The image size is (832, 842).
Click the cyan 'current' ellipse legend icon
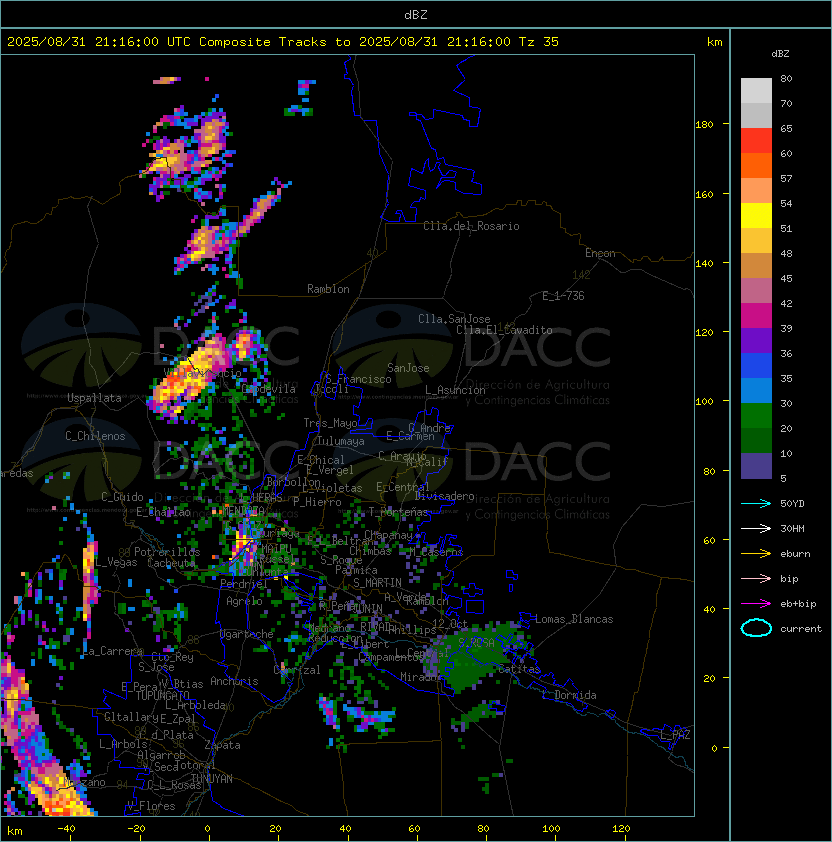pos(756,628)
